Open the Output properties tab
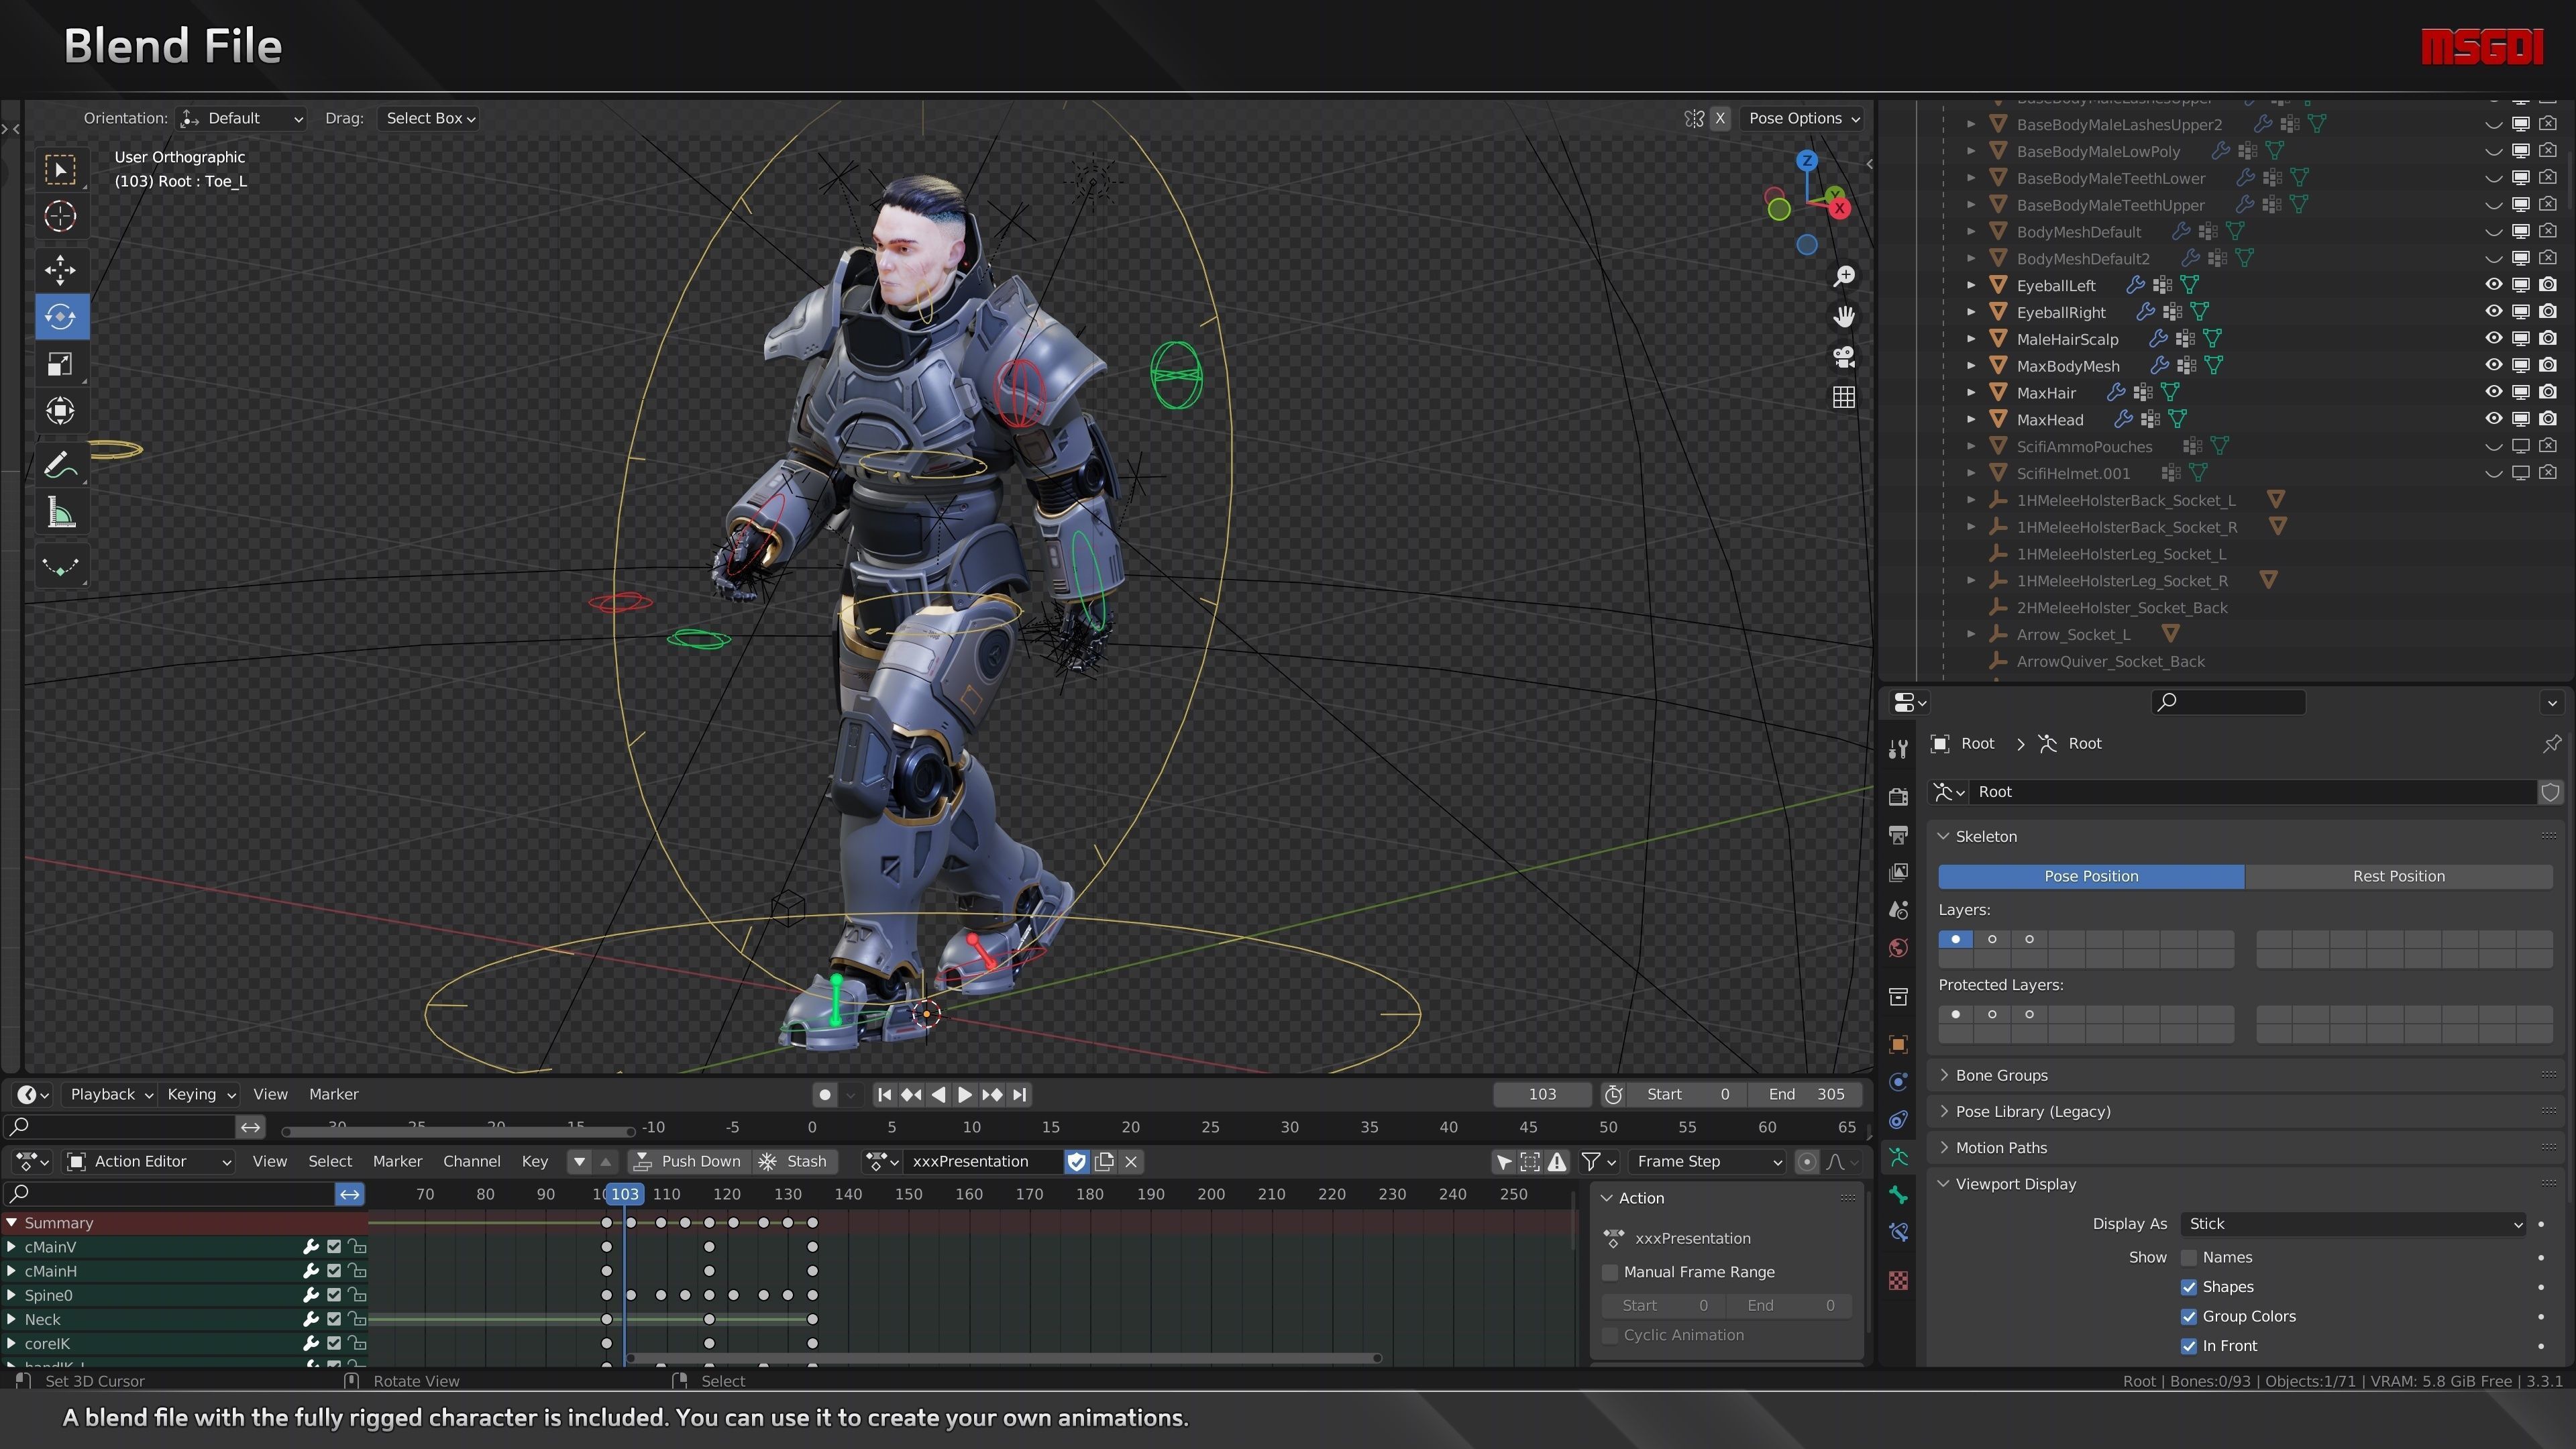The image size is (2576, 1449). point(1898,835)
